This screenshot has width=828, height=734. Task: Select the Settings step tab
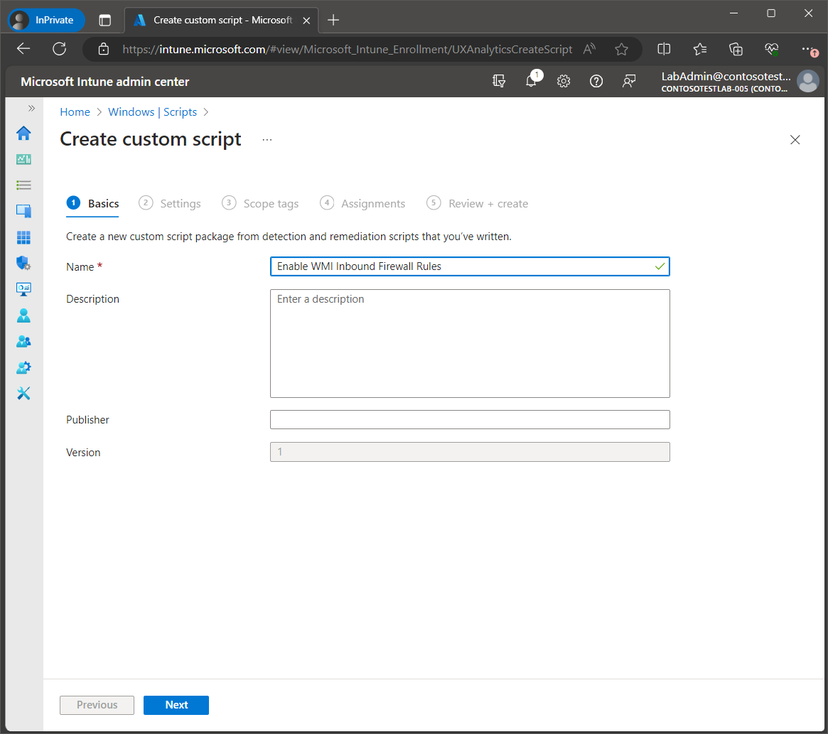[170, 203]
